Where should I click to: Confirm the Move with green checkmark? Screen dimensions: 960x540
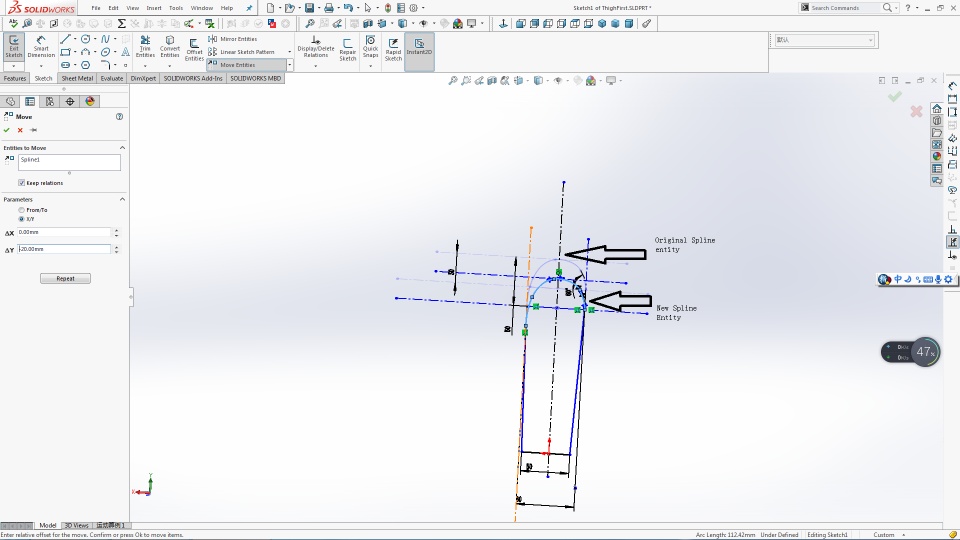point(7,130)
